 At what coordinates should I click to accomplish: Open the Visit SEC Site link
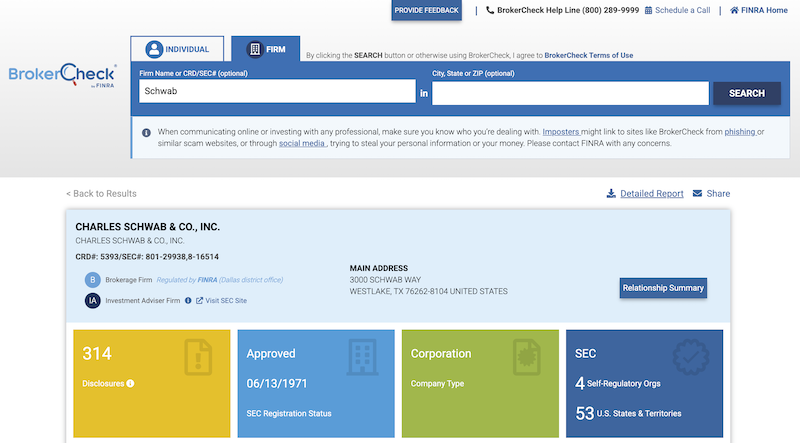point(226,300)
